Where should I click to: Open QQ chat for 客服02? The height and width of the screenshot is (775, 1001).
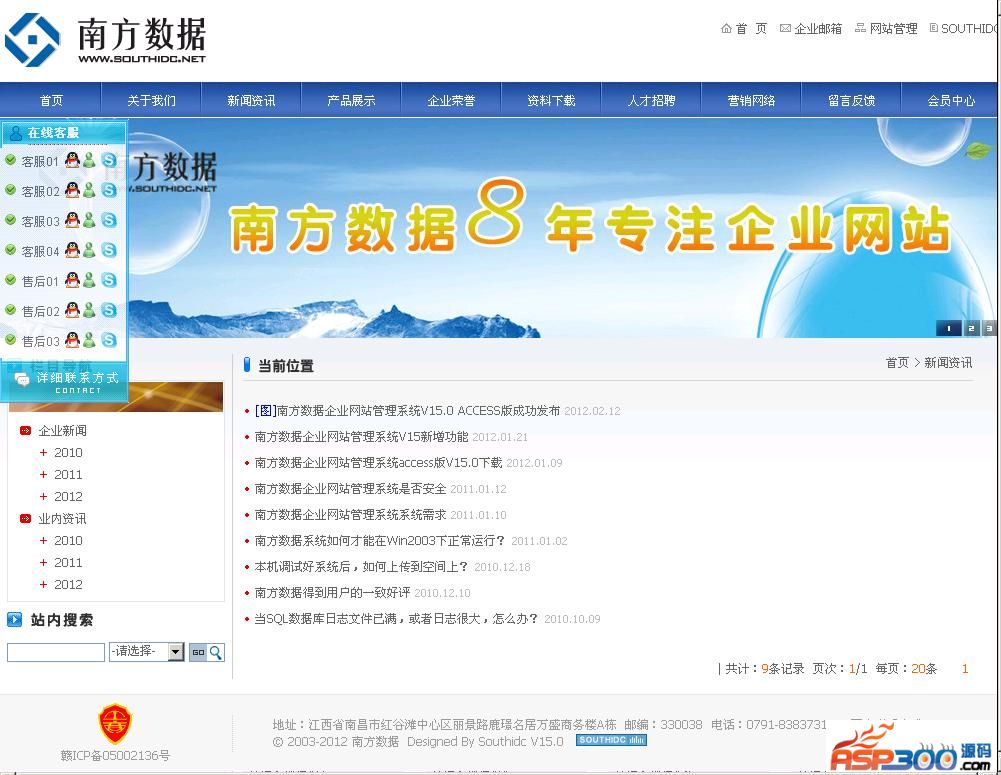(73, 190)
